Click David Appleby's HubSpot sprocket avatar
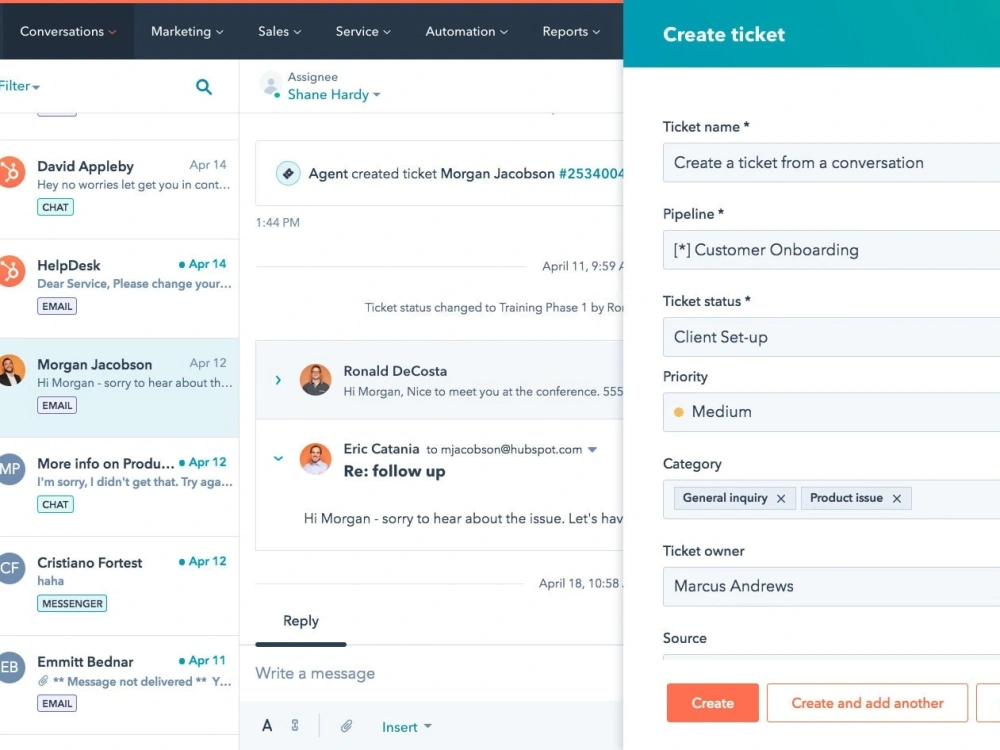This screenshot has width=1000, height=750. (x=11, y=172)
